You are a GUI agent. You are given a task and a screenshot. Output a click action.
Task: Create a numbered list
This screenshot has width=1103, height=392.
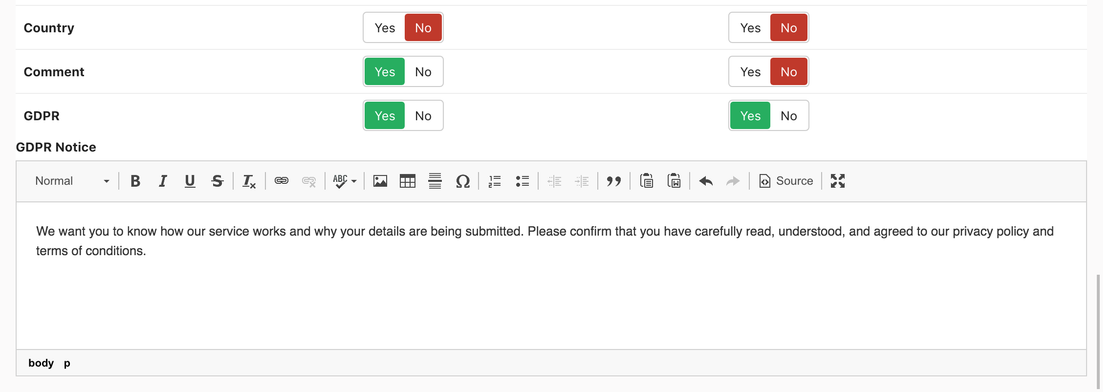coord(495,181)
